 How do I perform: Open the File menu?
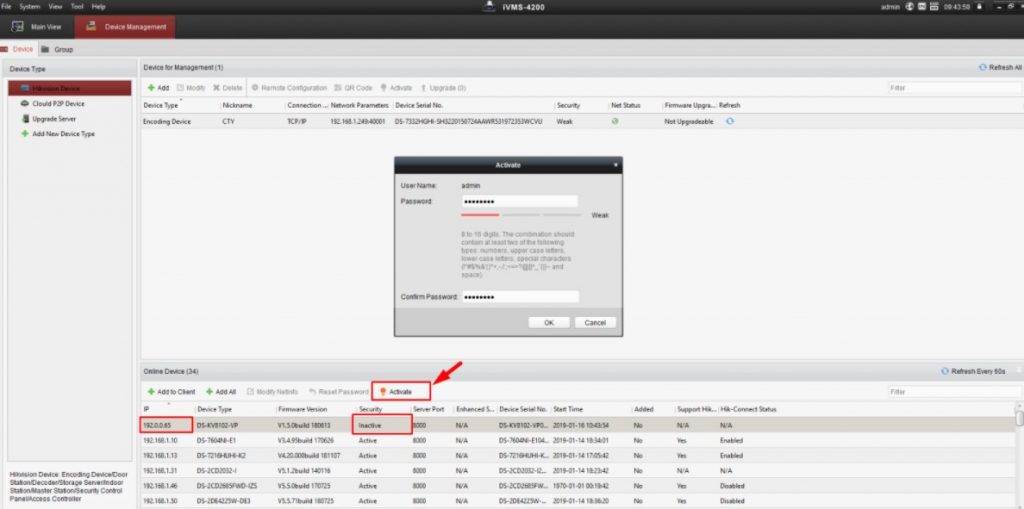tap(7, 6)
